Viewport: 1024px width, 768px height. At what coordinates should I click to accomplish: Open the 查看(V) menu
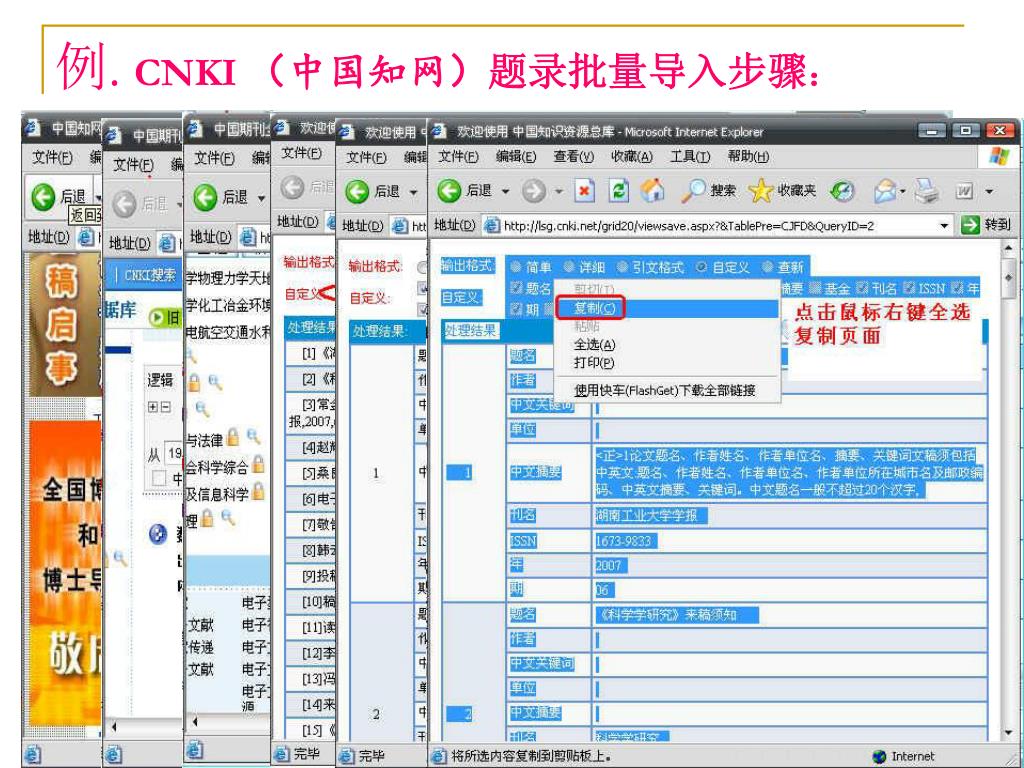point(573,157)
